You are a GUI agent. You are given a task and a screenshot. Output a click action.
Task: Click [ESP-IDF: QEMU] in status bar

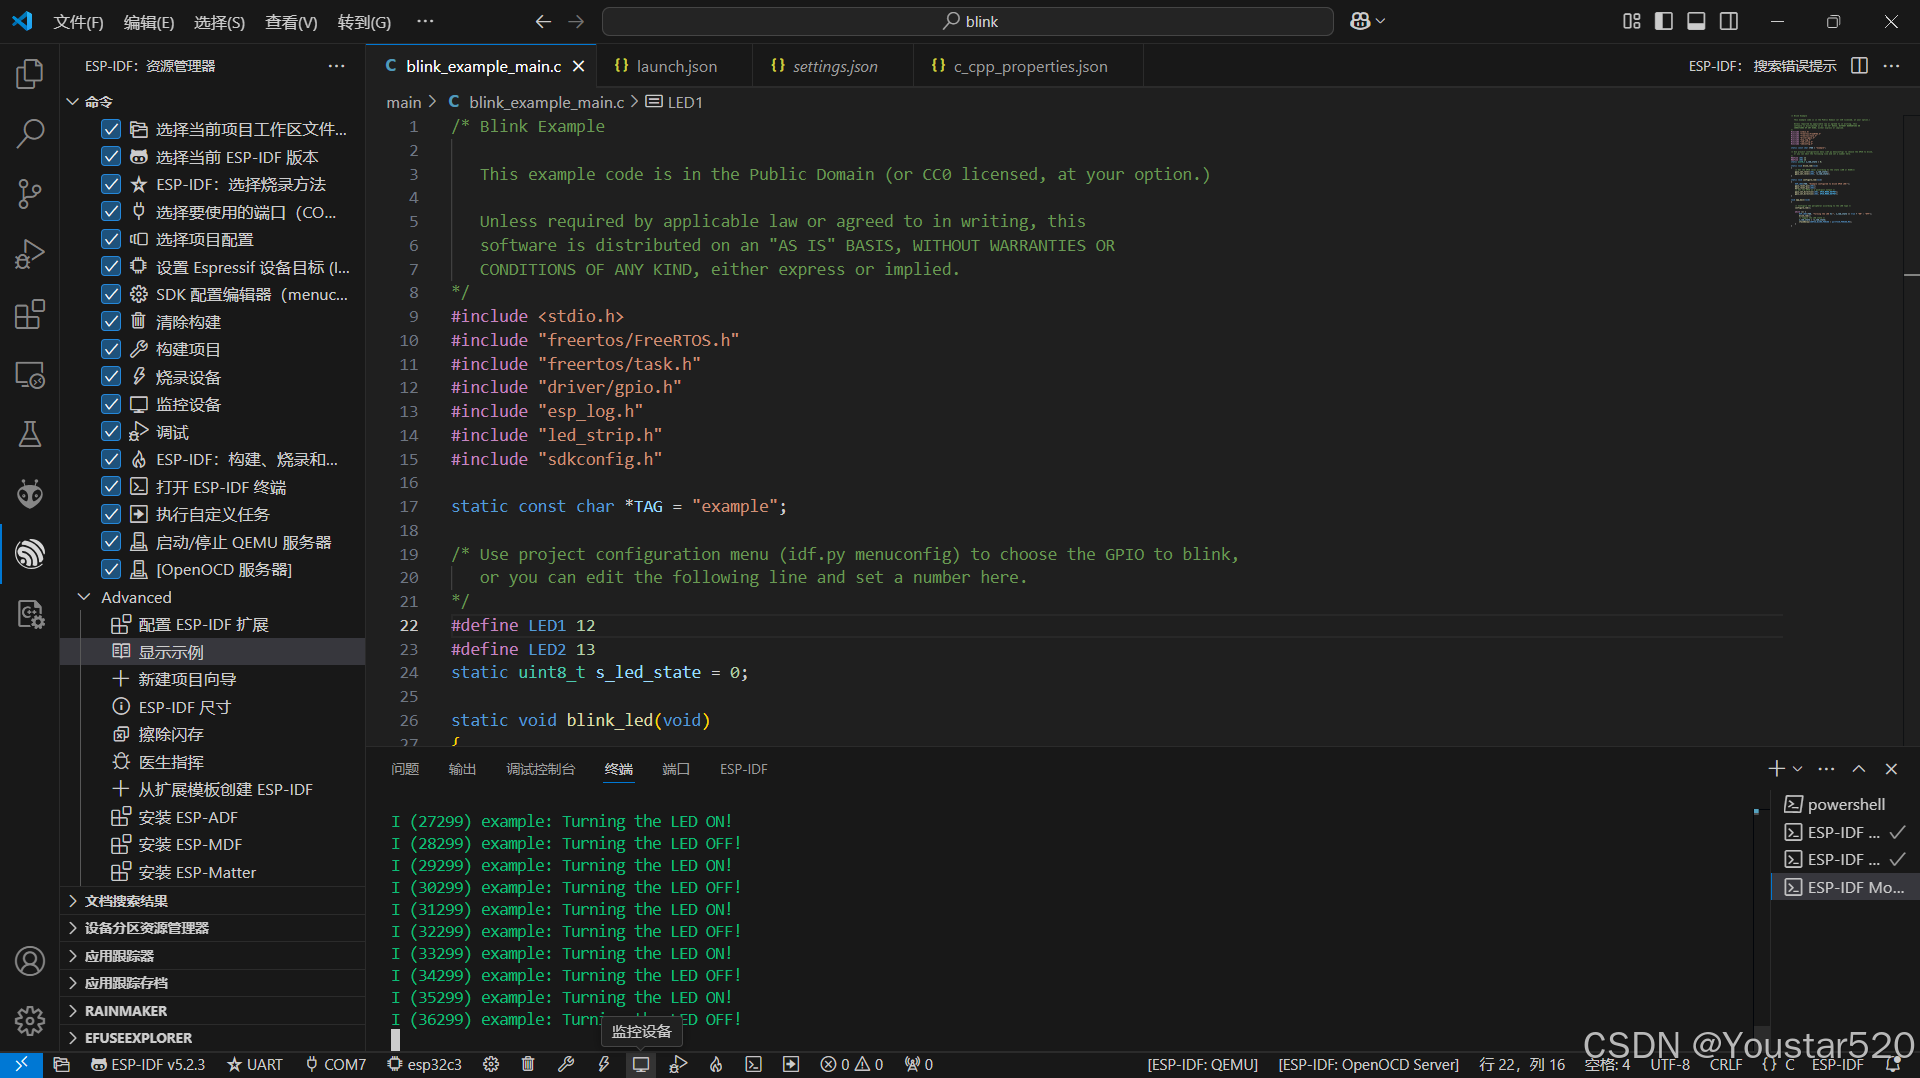coord(1203,1064)
